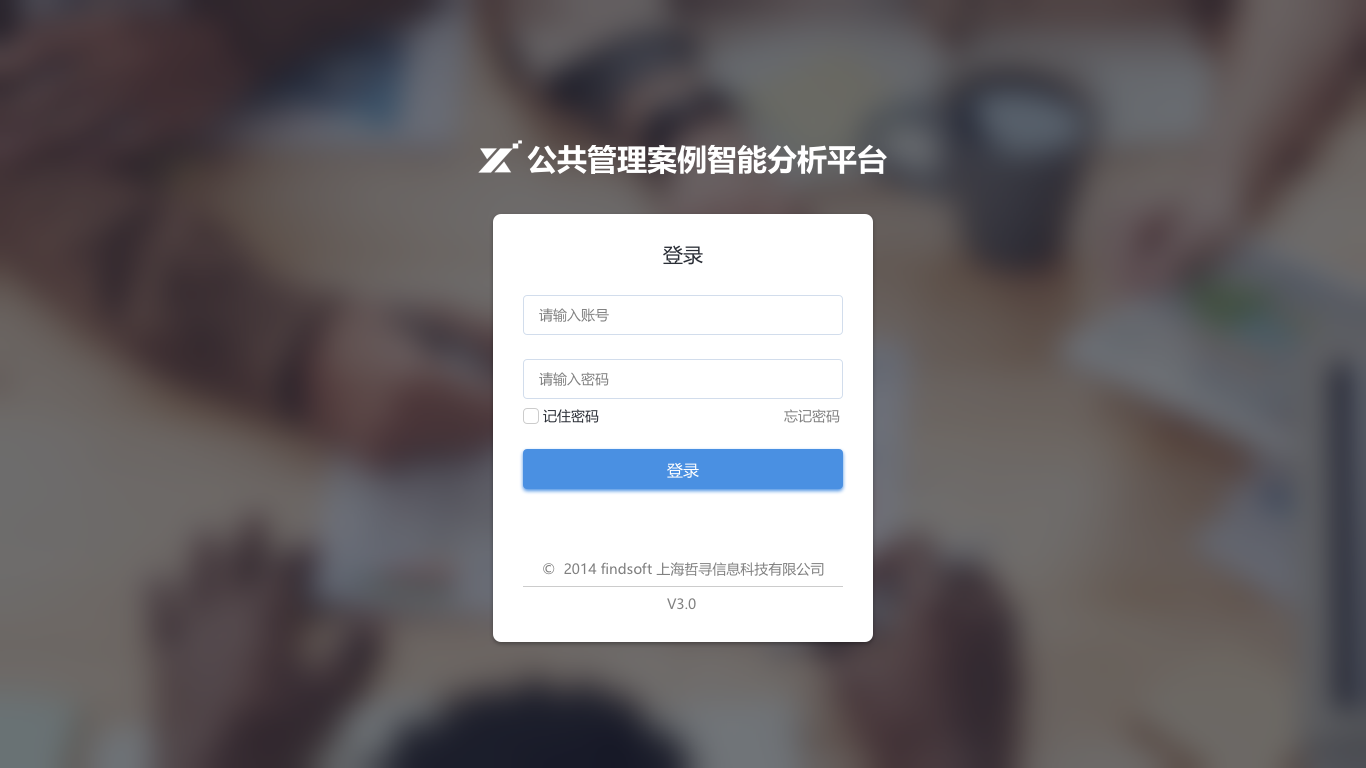Tick the 记住密码 checkbox
Viewport: 1366px width, 768px height.
click(x=531, y=416)
